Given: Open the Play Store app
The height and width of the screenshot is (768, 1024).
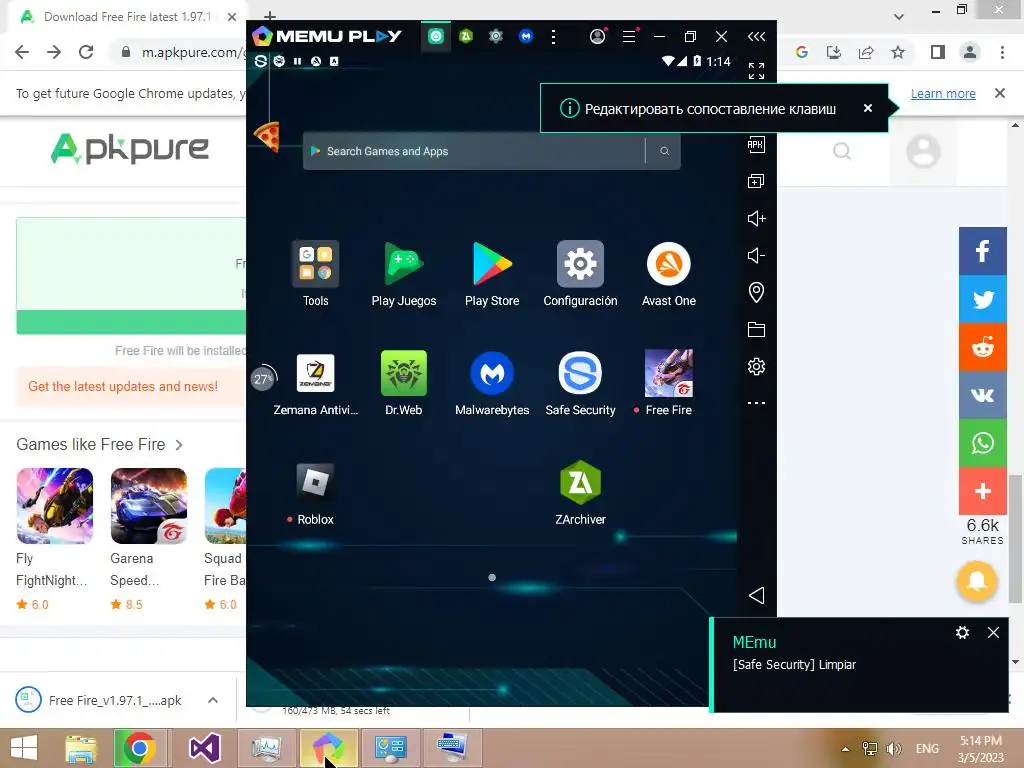Looking at the screenshot, I should 492,264.
